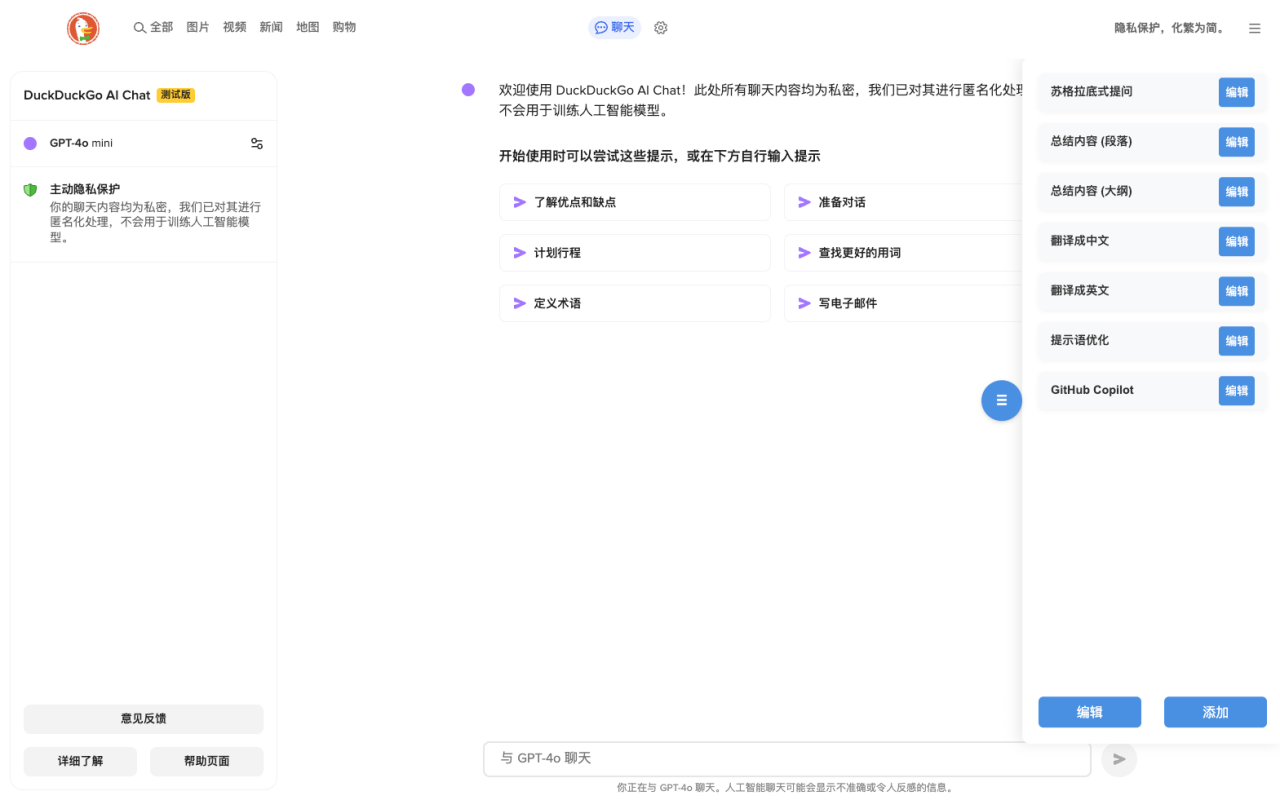Click the DuckDuckGo logo icon
The height and width of the screenshot is (800, 1280).
83,28
